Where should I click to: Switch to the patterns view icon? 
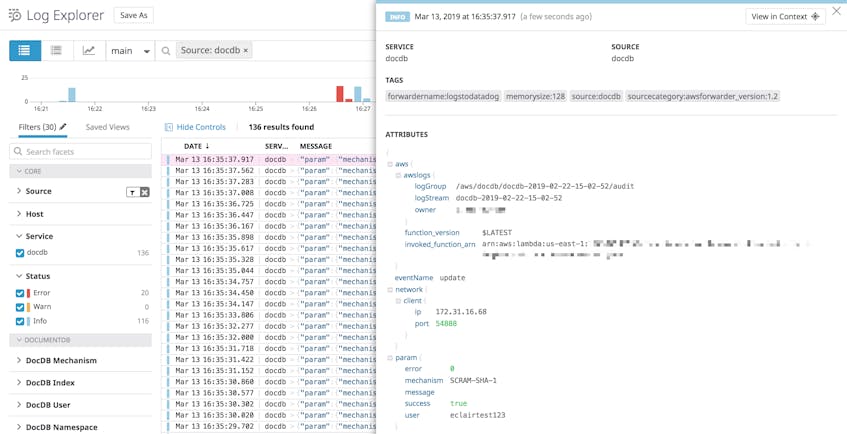pos(56,50)
